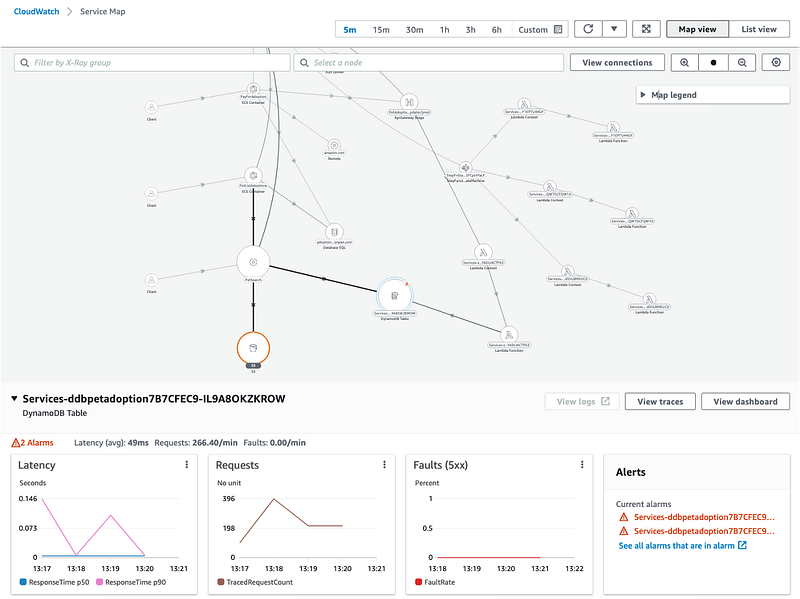Image resolution: width=800 pixels, height=599 pixels.
Task: Focus the Select a node search field
Action: tap(429, 62)
